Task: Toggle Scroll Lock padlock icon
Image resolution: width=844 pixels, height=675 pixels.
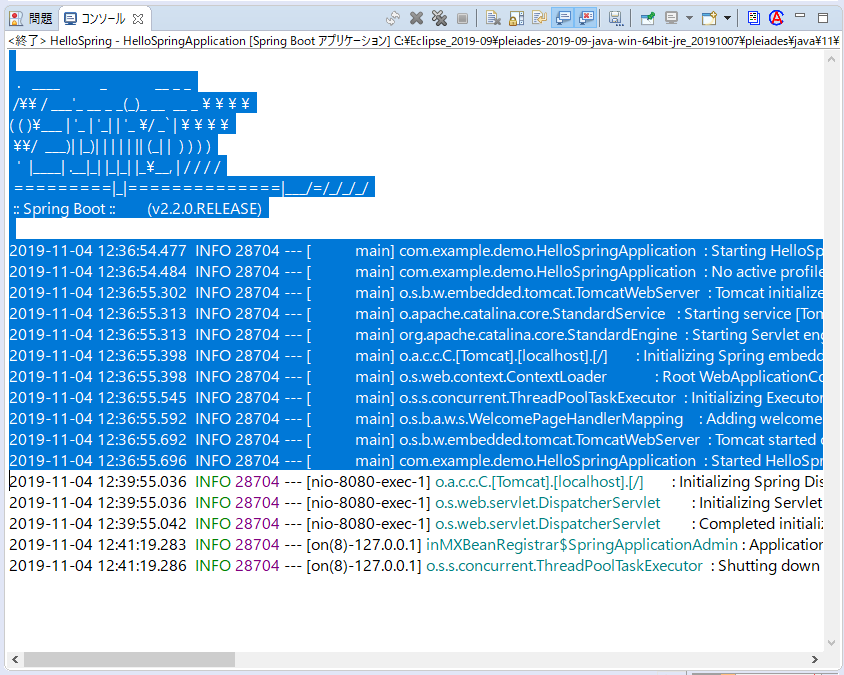Action: click(516, 18)
